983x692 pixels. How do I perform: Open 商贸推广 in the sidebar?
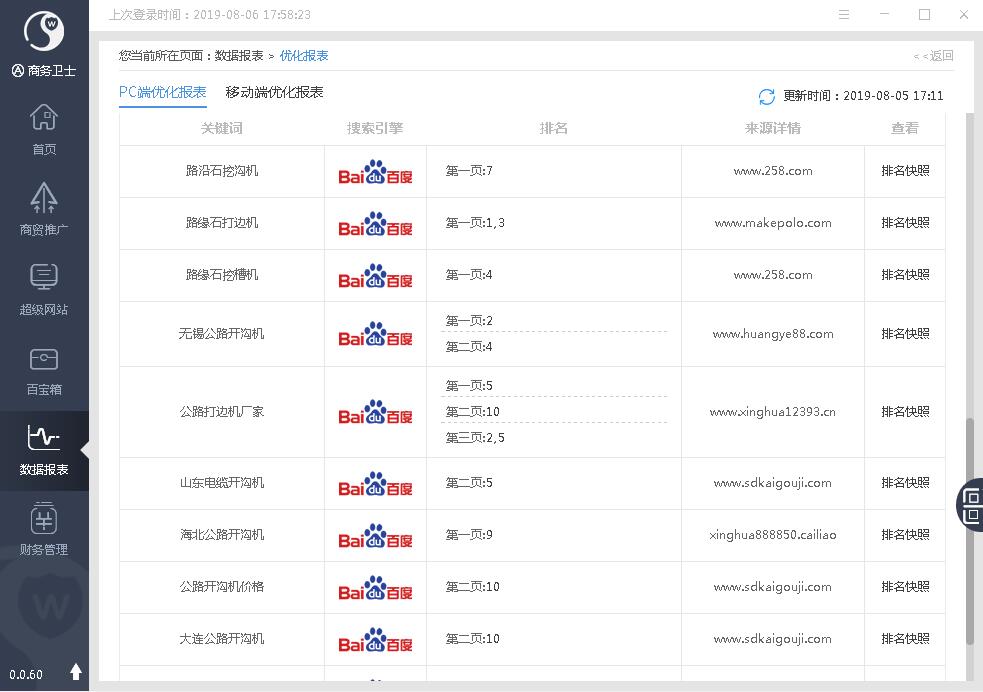click(x=44, y=209)
